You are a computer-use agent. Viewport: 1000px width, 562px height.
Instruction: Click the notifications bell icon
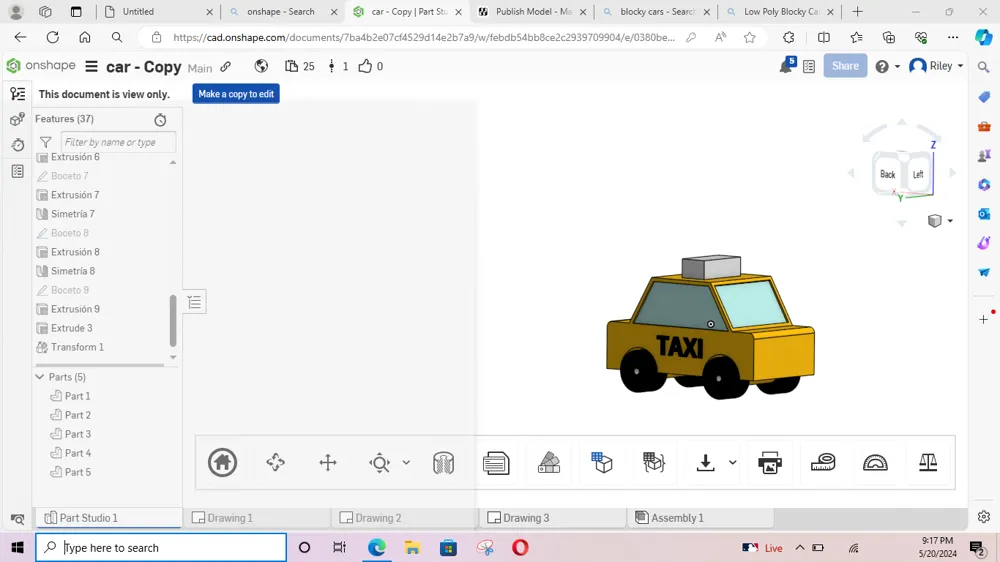[786, 67]
